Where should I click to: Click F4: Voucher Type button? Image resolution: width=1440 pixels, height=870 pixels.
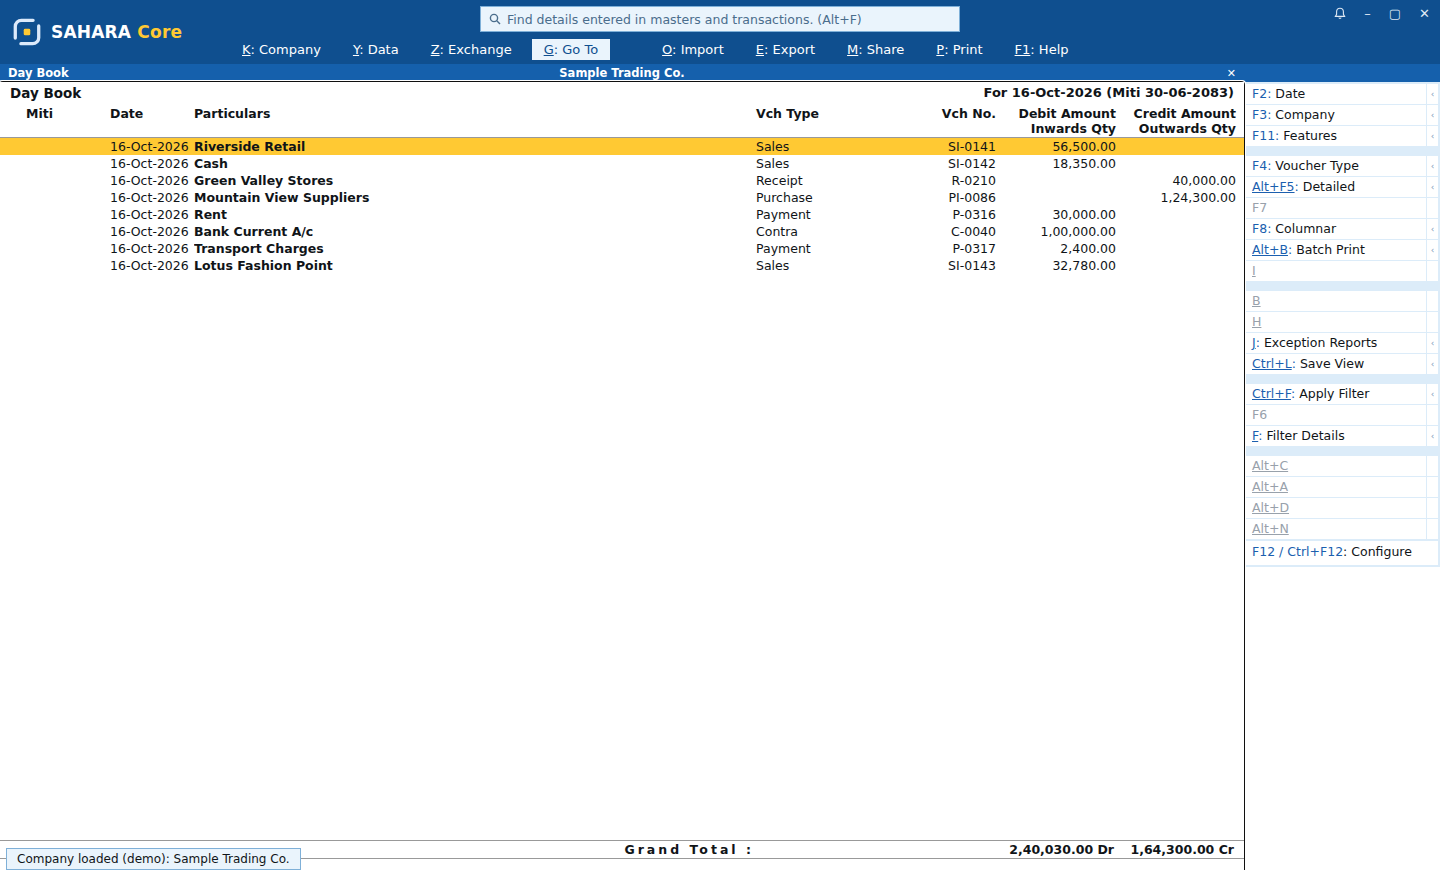point(1336,166)
